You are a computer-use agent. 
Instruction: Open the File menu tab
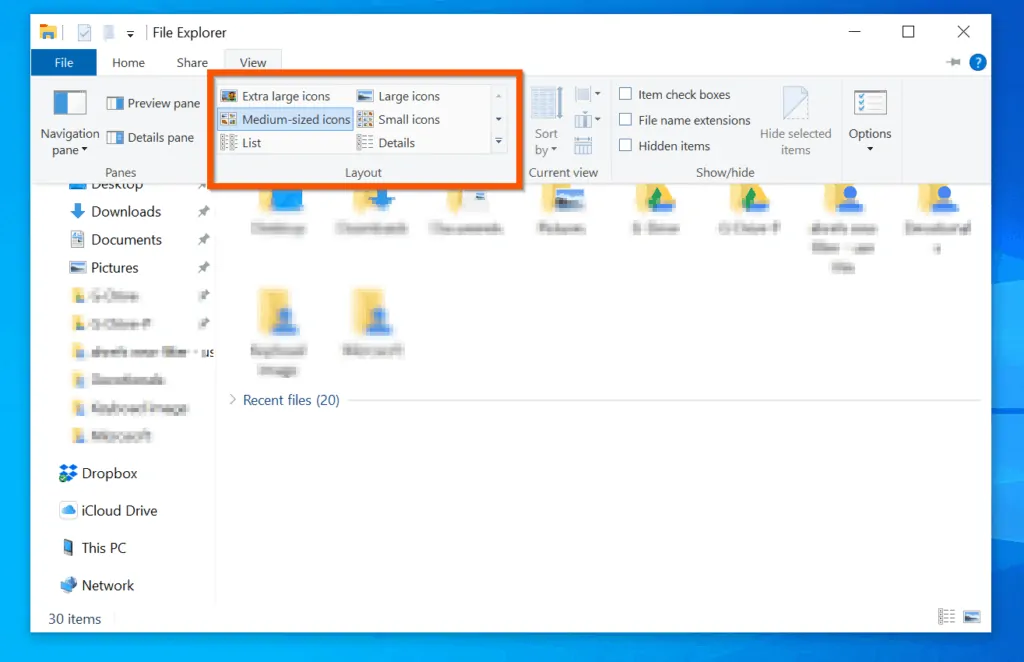pos(64,62)
